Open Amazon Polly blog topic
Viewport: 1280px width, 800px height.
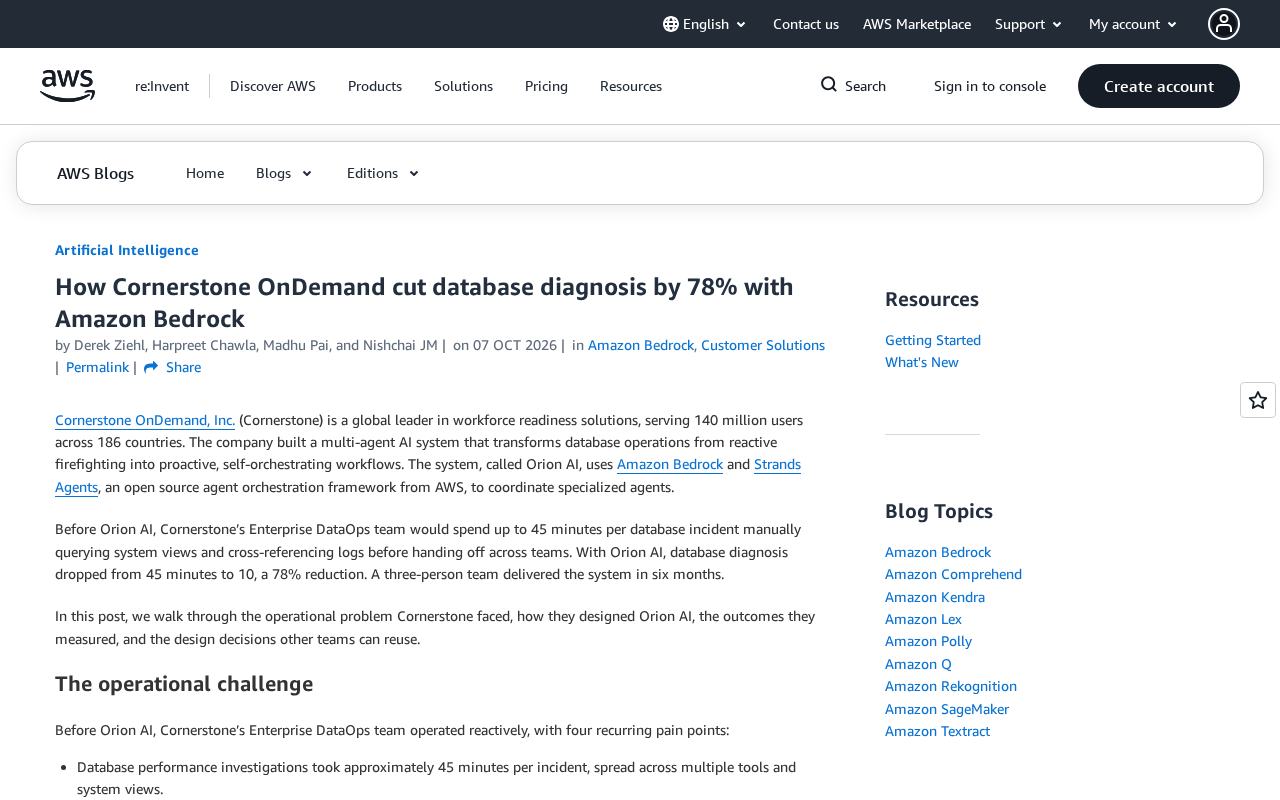coord(928,641)
